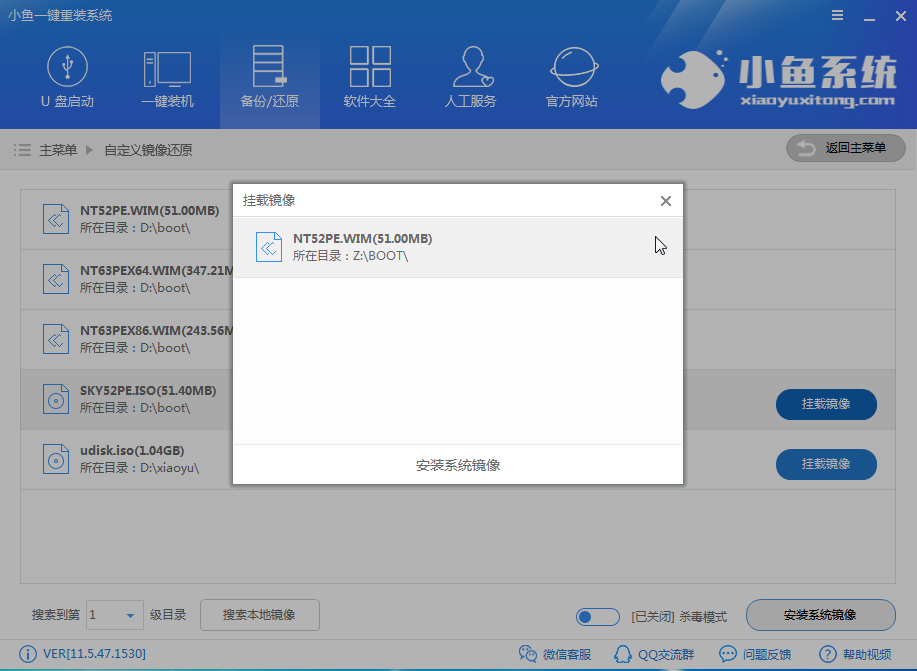Click the 返回主菜单 back button
Image resolution: width=917 pixels, height=671 pixels.
tap(845, 149)
